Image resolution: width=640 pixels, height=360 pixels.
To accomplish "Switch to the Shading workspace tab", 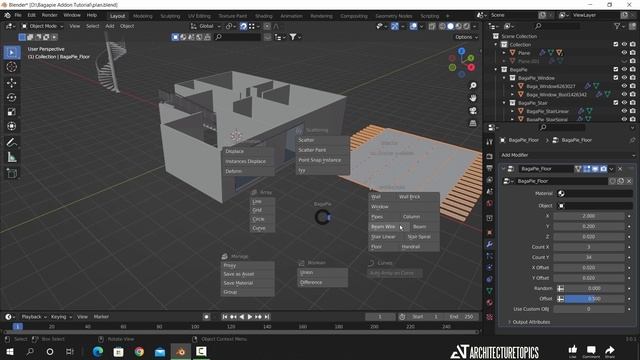I will [x=264, y=16].
